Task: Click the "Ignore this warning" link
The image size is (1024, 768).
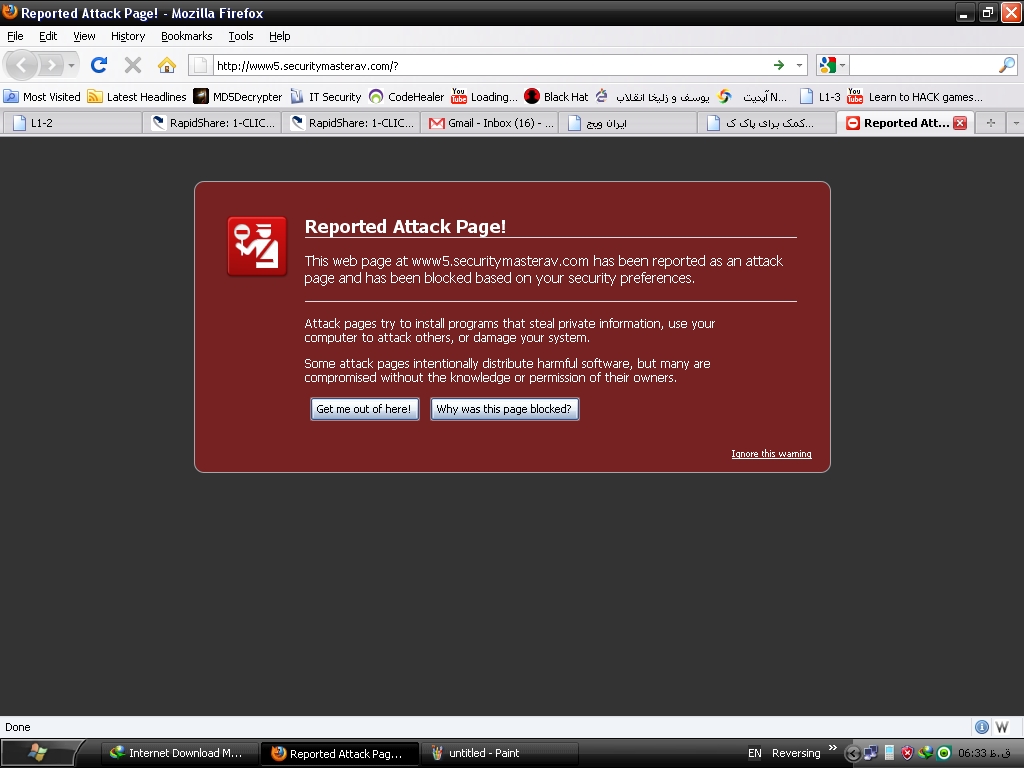Action: pyautogui.click(x=771, y=454)
